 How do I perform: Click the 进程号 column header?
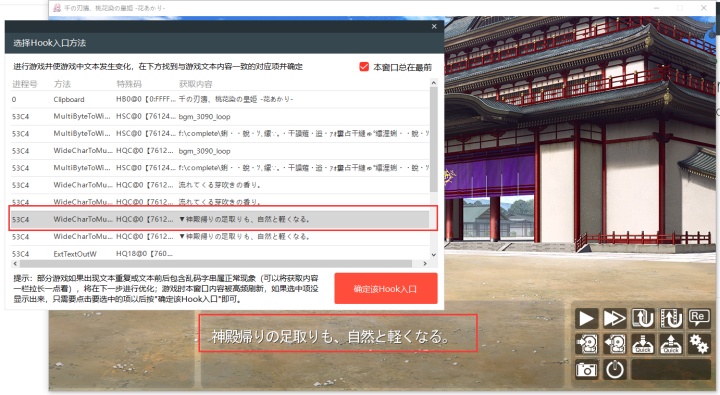click(25, 84)
